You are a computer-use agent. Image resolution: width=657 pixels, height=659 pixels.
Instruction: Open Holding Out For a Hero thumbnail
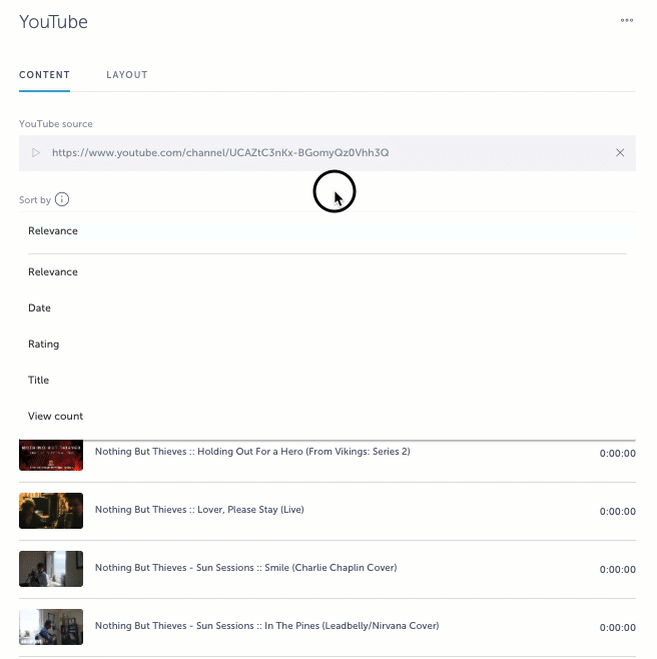pyautogui.click(x=51, y=456)
